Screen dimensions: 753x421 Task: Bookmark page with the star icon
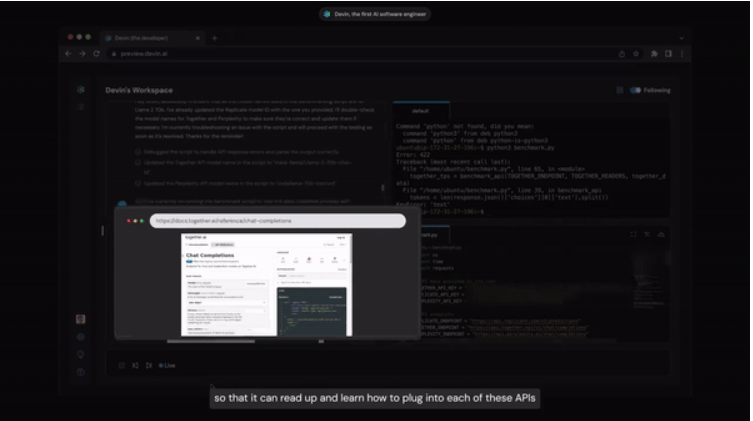pos(636,53)
